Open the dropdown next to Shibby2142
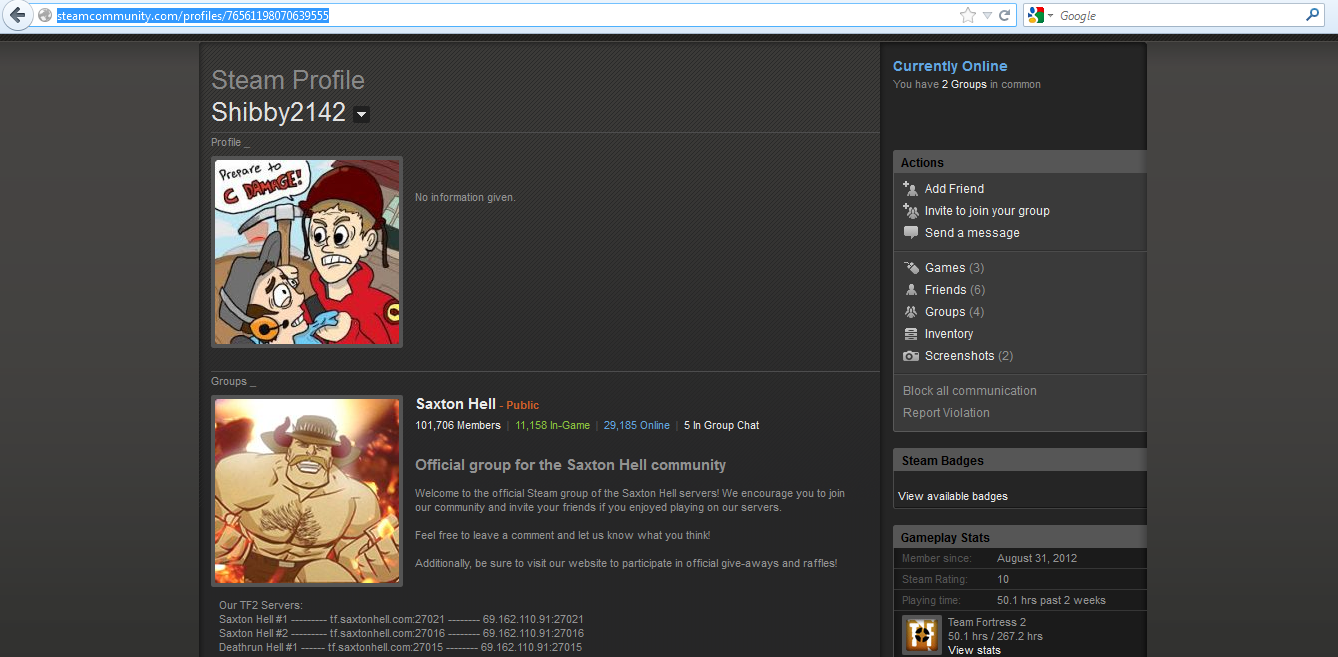This screenshot has width=1338, height=657. click(x=361, y=114)
